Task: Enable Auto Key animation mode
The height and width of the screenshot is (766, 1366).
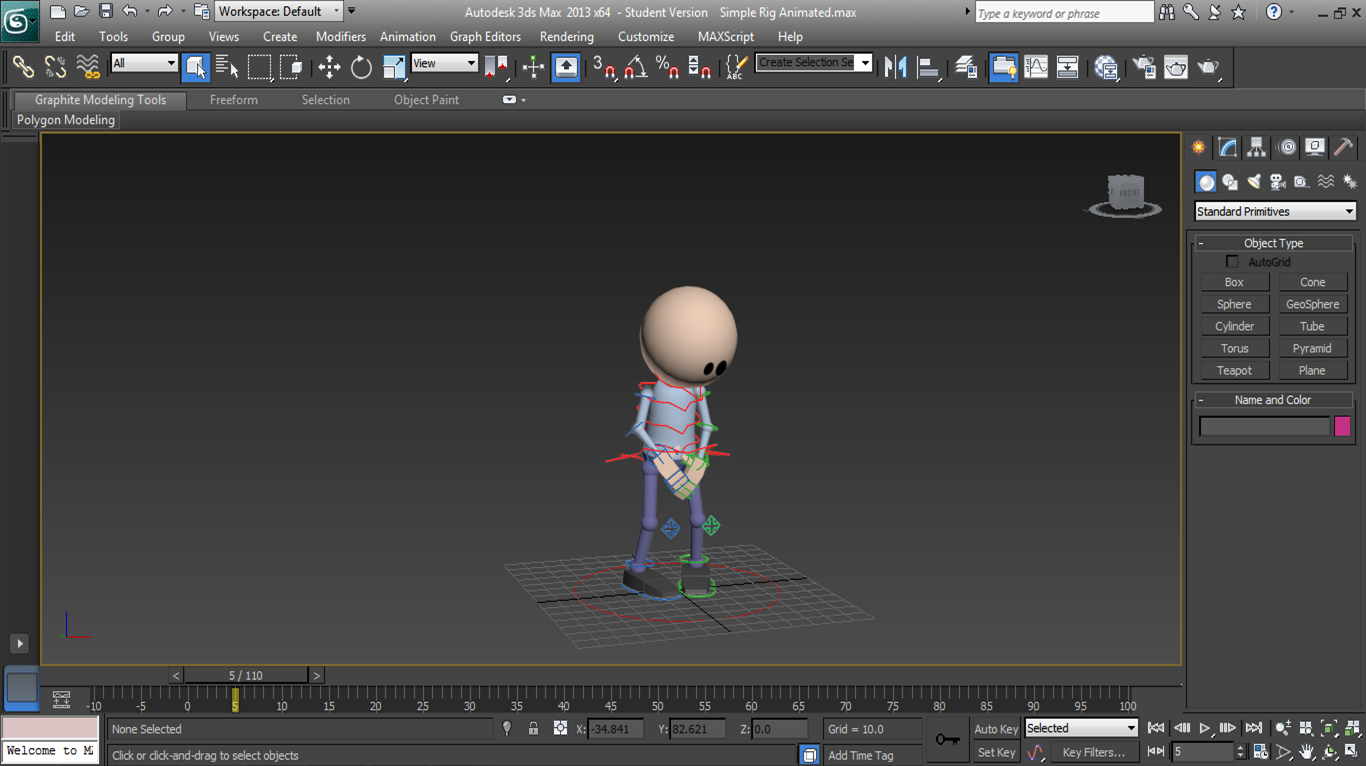Action: click(x=996, y=728)
